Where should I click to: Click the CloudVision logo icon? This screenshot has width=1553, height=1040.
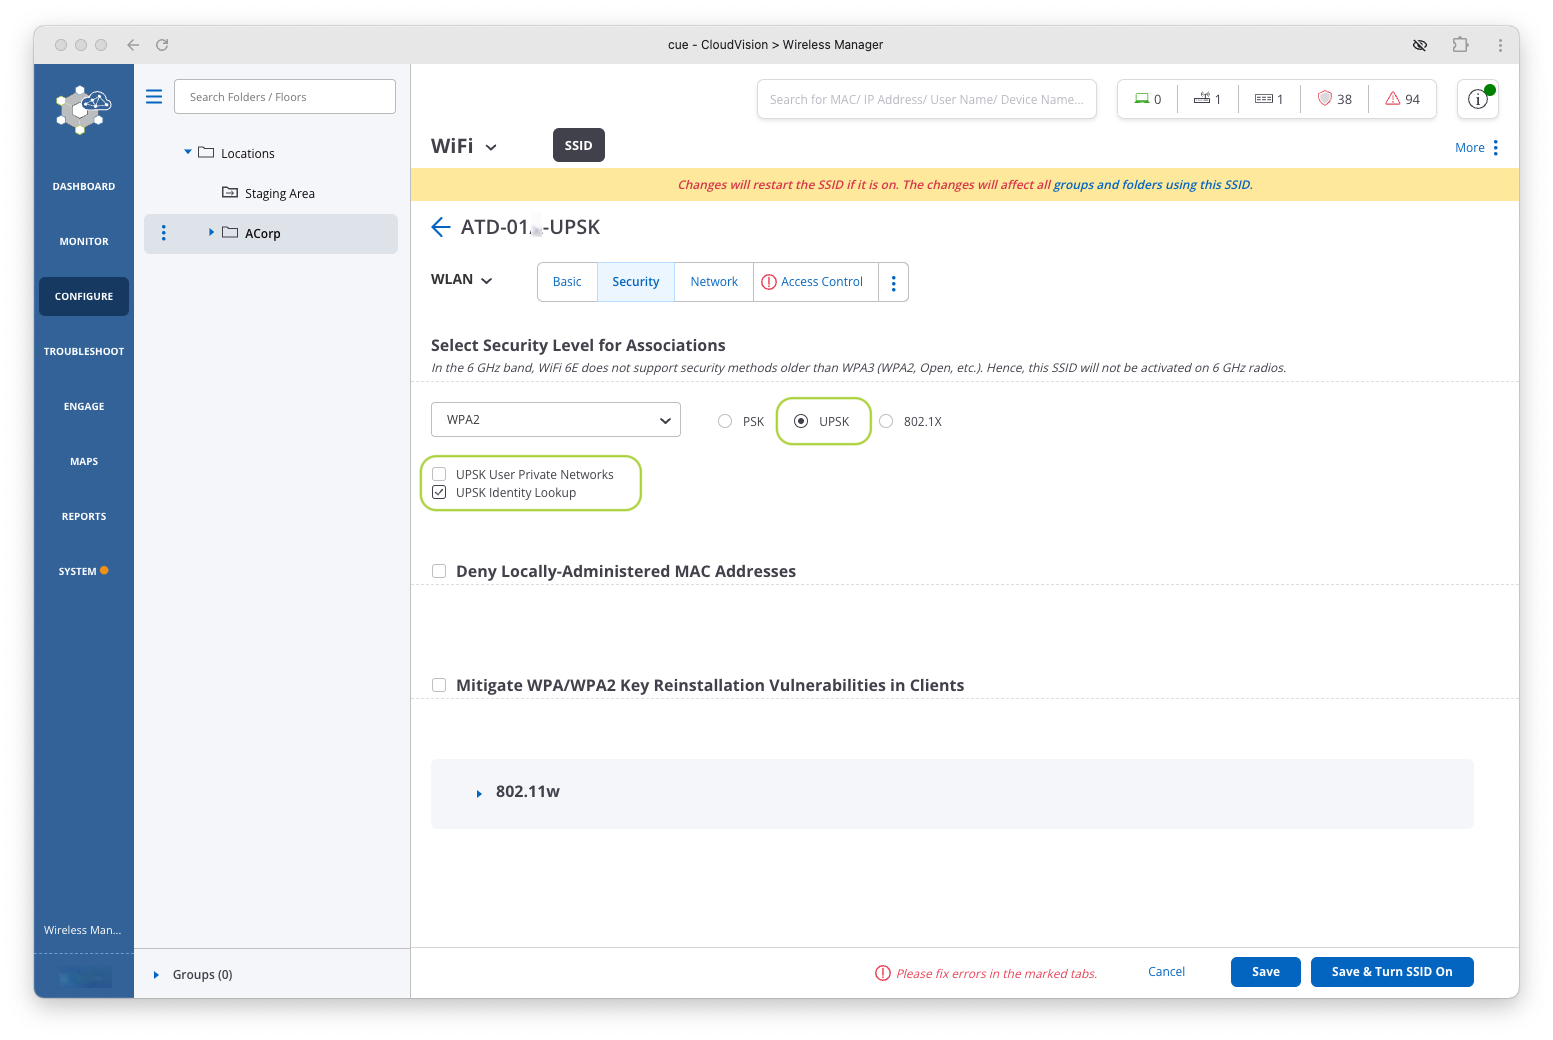pos(84,109)
